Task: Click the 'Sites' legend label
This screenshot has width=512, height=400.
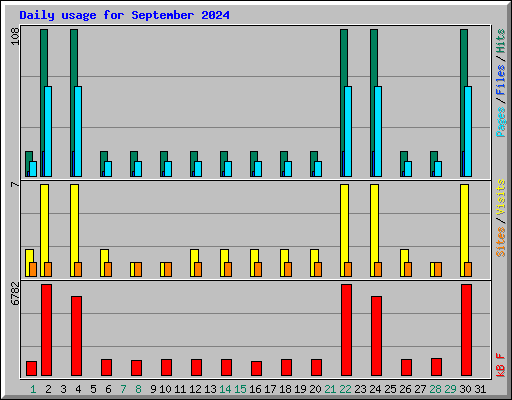Action: tap(501, 242)
